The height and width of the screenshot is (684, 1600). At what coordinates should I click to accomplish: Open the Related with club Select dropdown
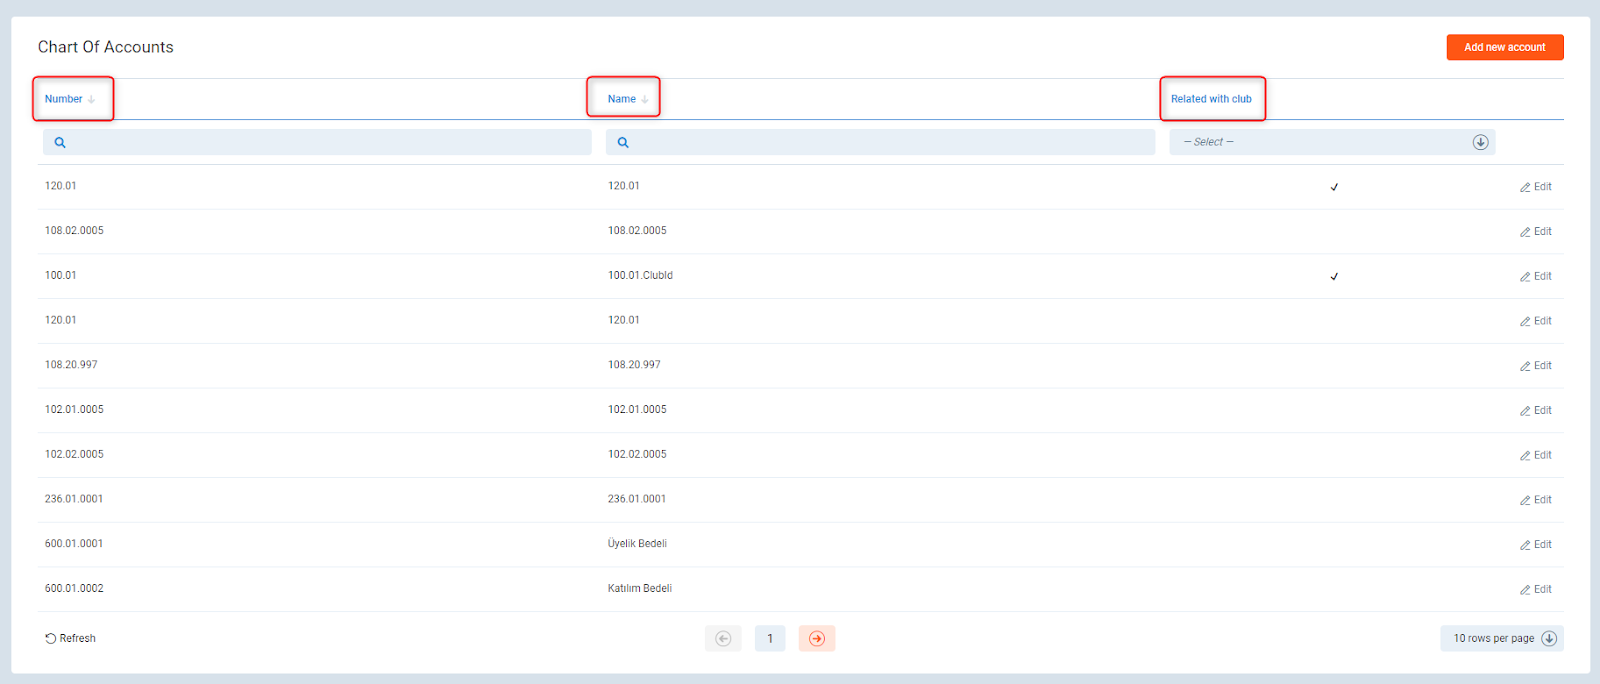tap(1332, 143)
